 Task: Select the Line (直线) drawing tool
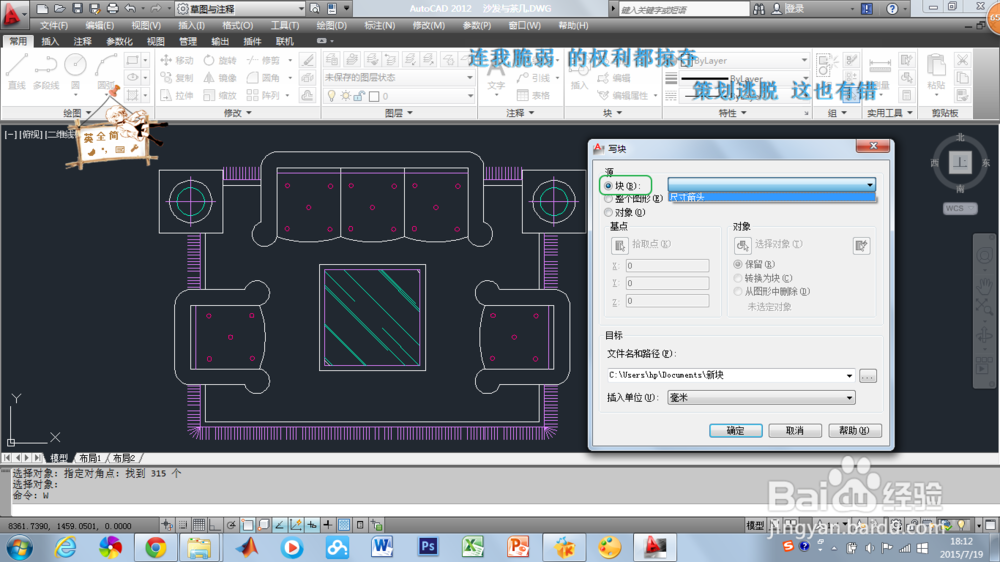[x=16, y=71]
